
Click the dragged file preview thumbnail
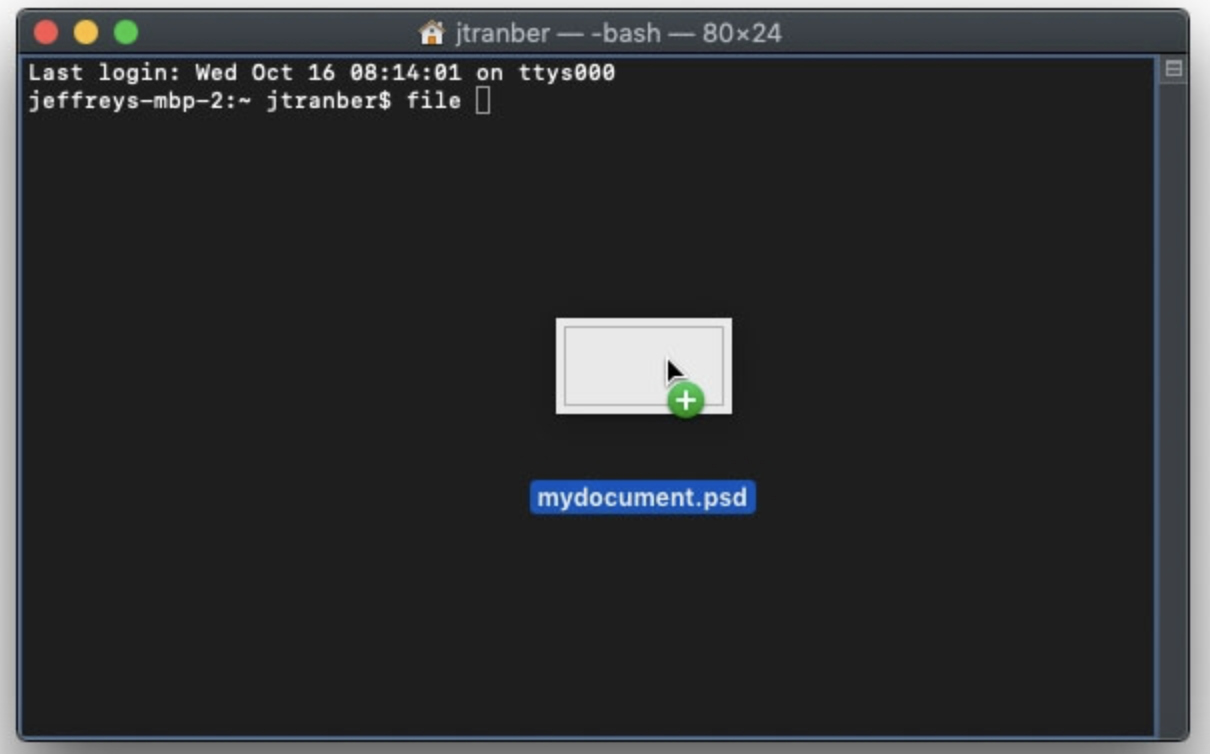pyautogui.click(x=643, y=366)
